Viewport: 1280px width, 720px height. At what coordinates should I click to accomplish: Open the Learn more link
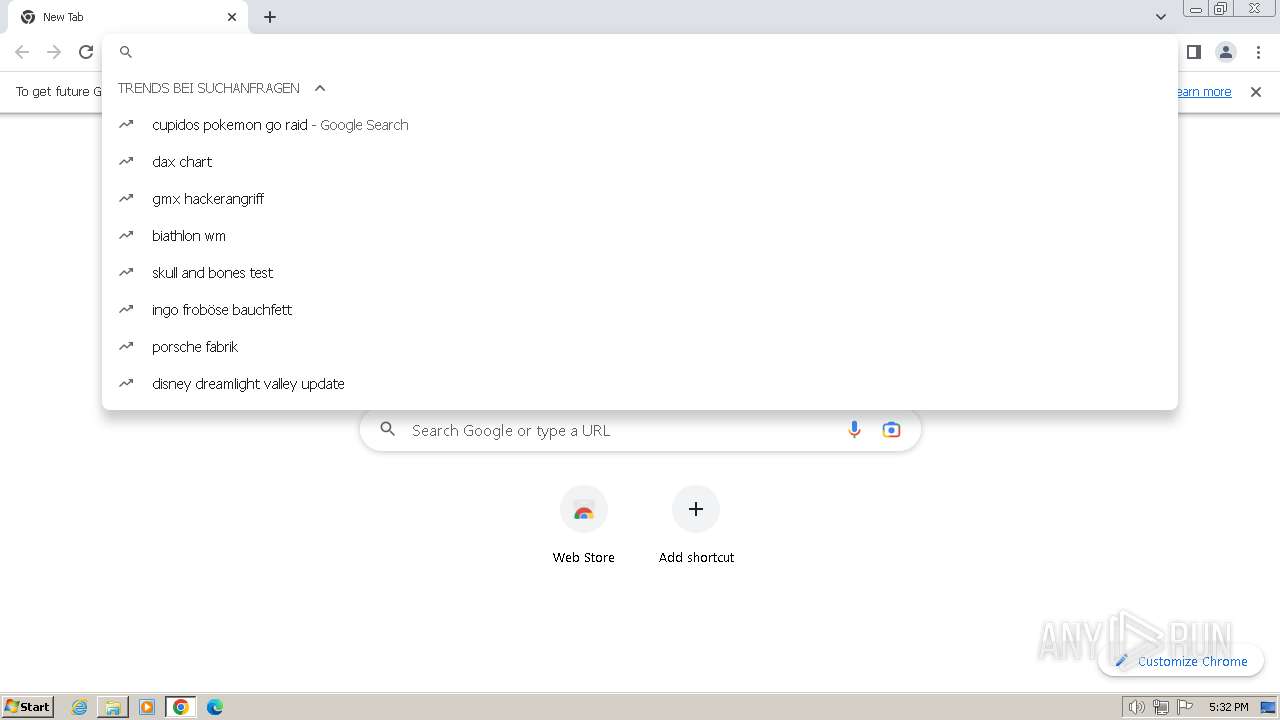(1204, 92)
